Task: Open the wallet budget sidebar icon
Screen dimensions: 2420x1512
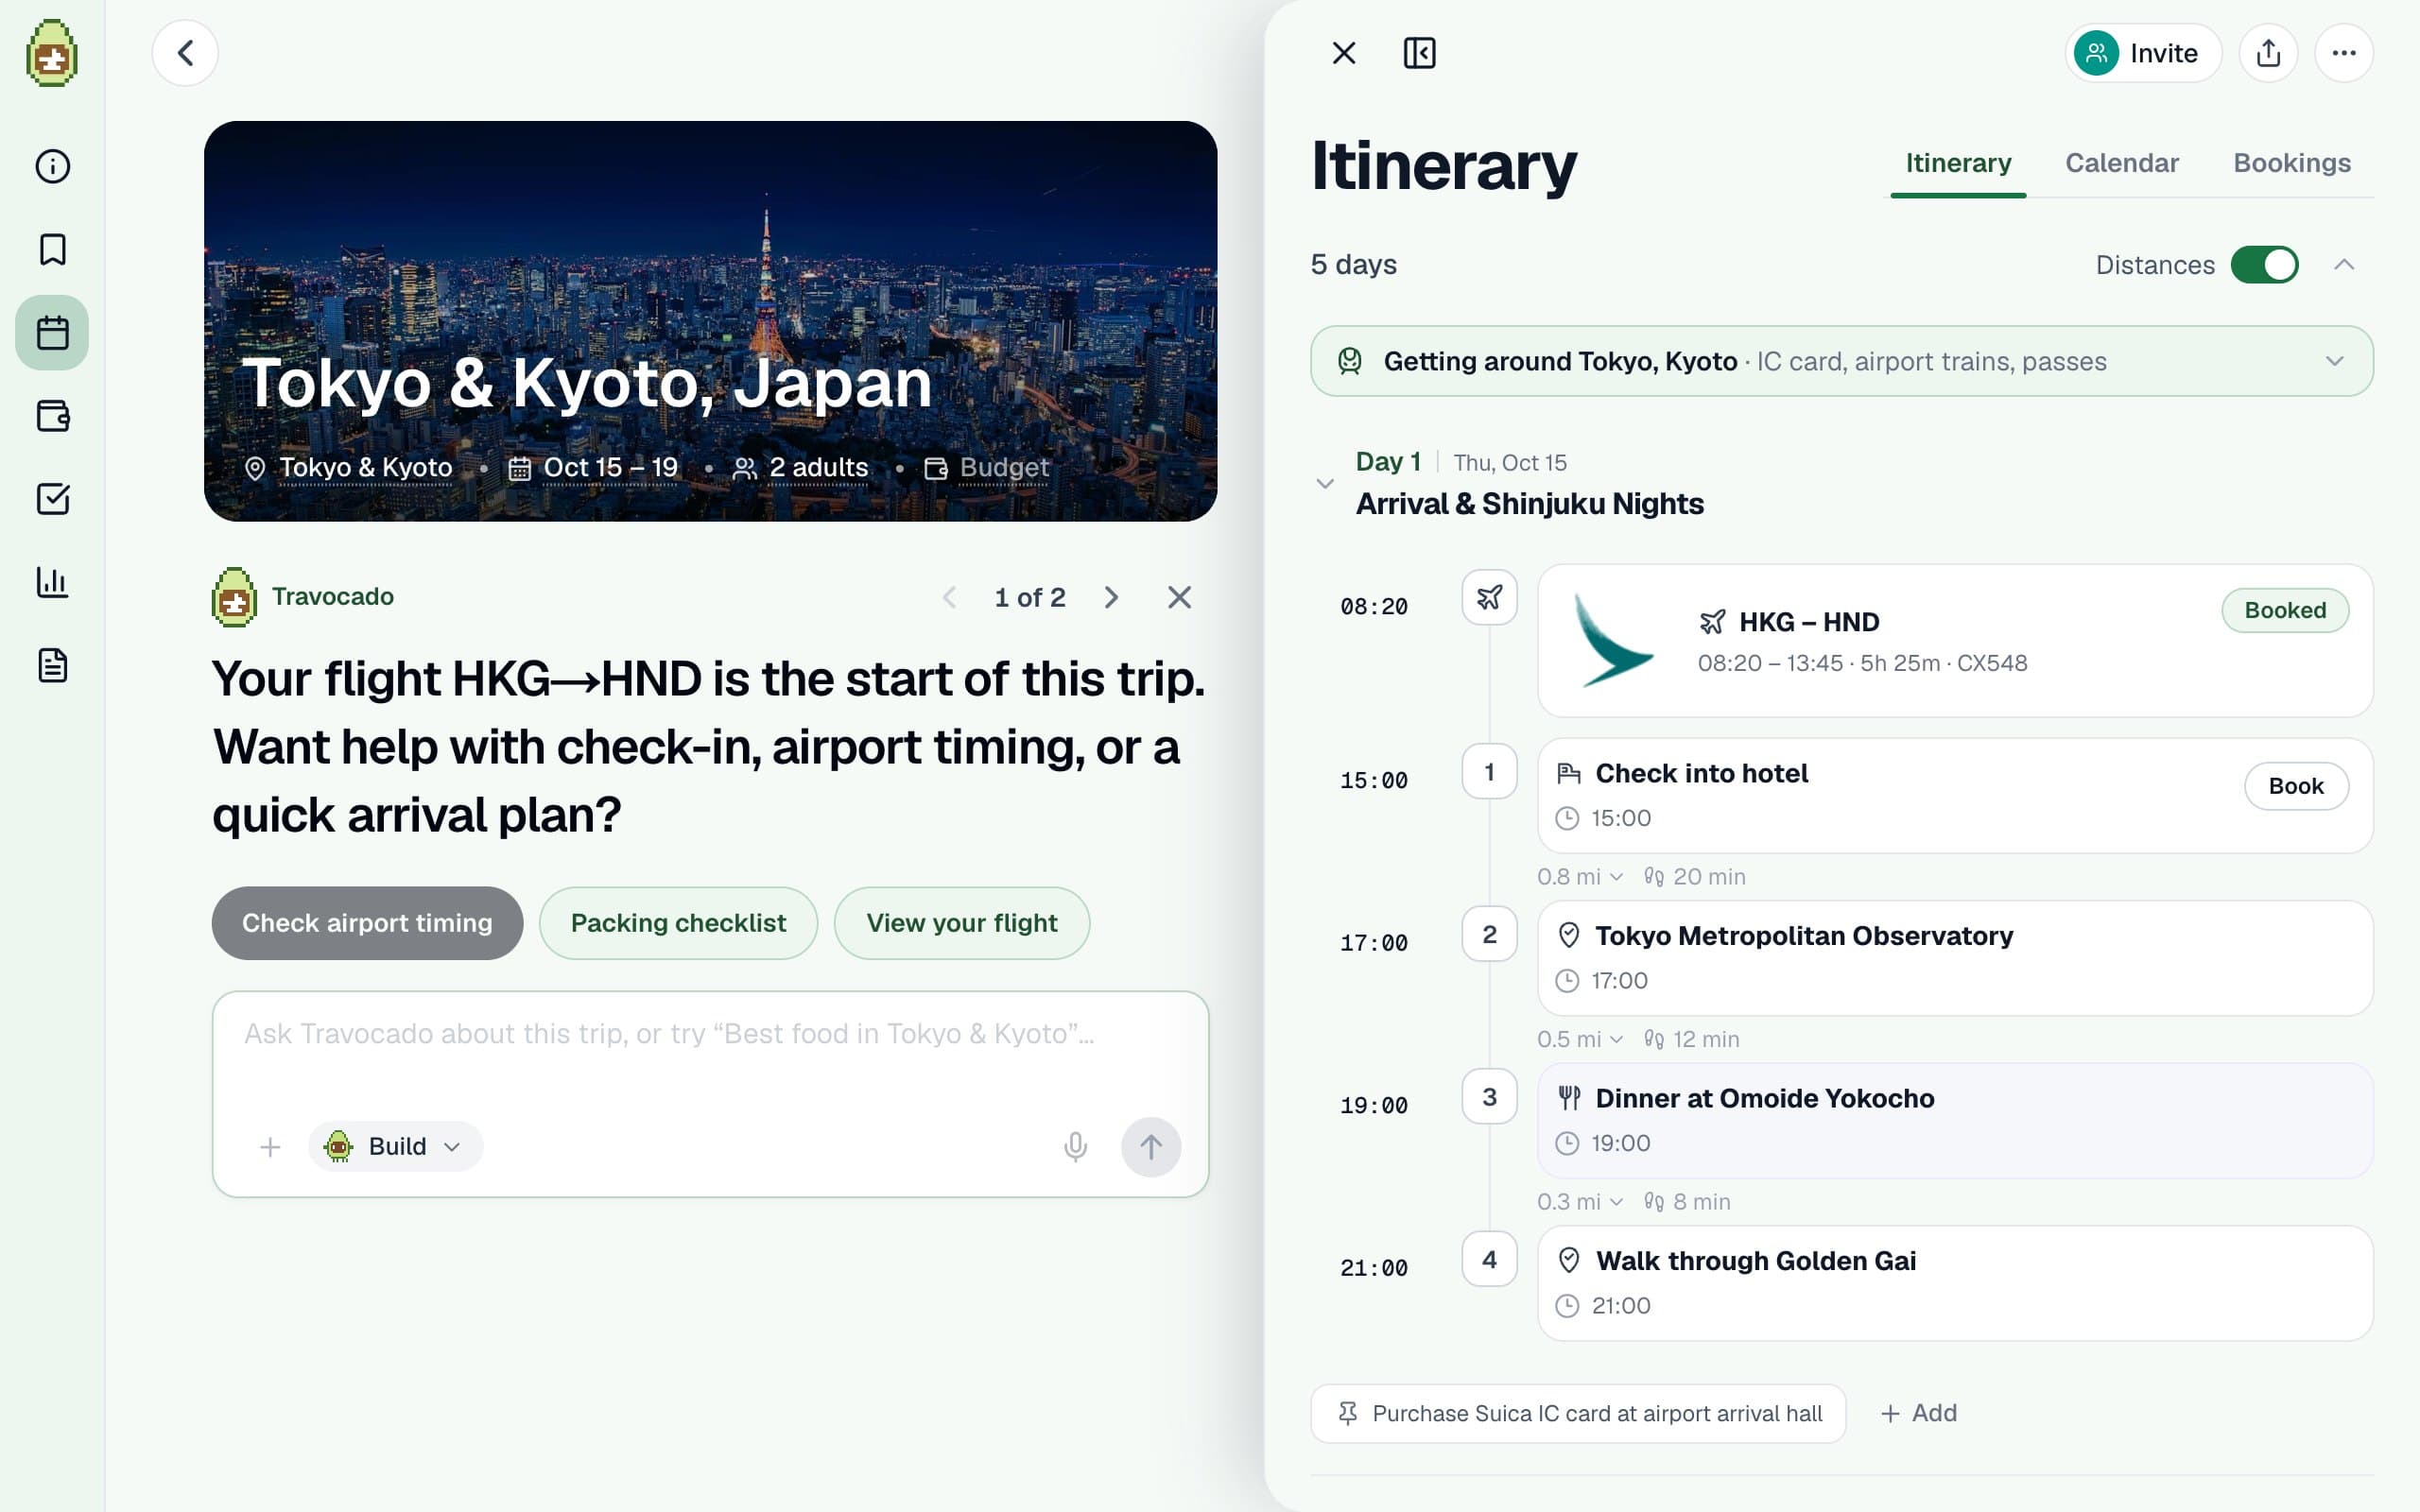Action: [52, 415]
